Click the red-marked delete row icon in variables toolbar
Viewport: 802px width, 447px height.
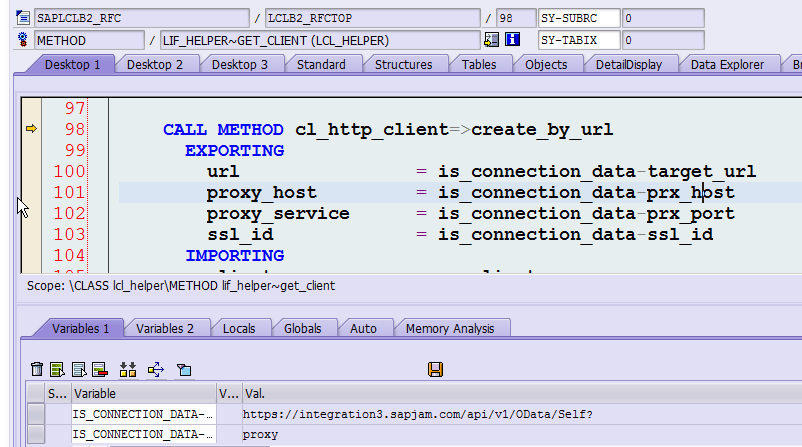point(100,369)
